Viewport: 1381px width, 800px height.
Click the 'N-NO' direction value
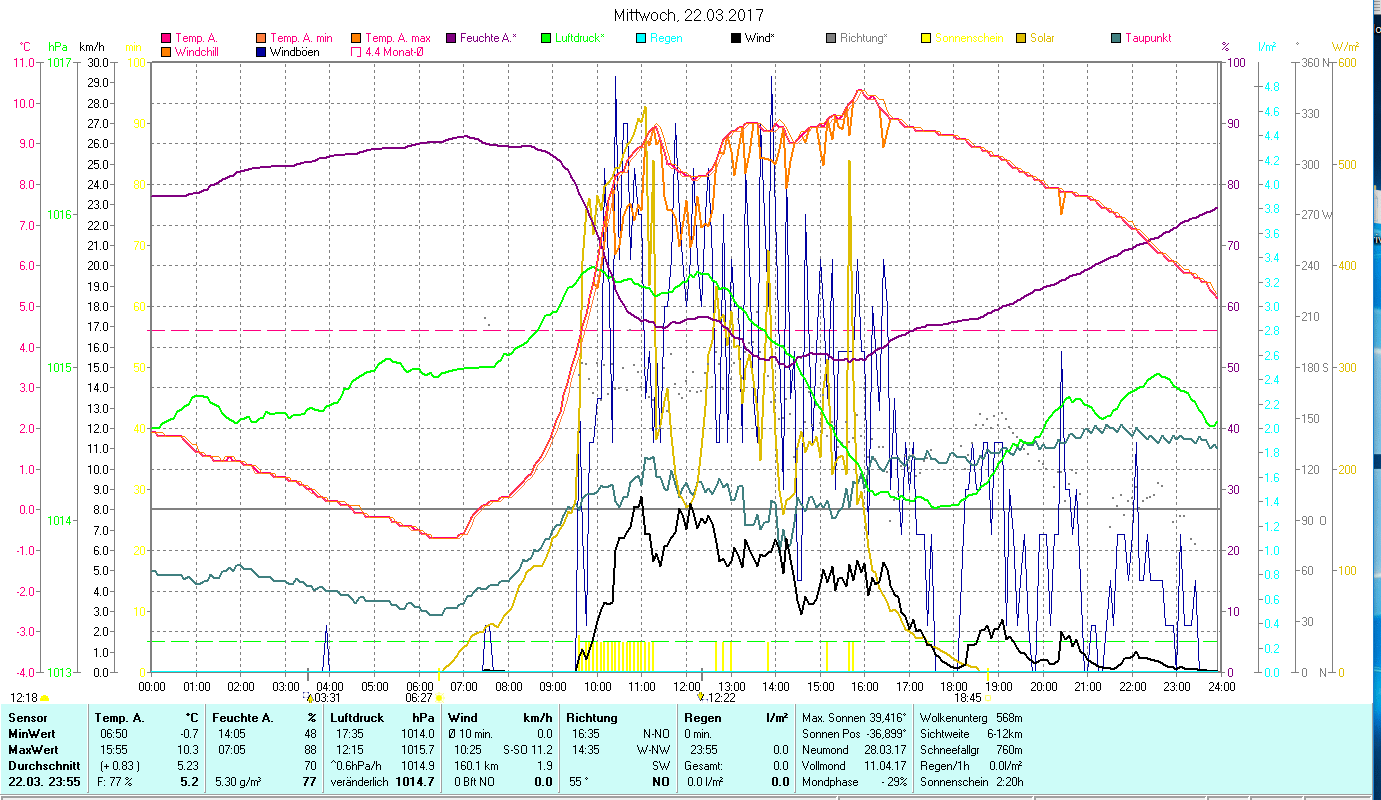click(656, 734)
